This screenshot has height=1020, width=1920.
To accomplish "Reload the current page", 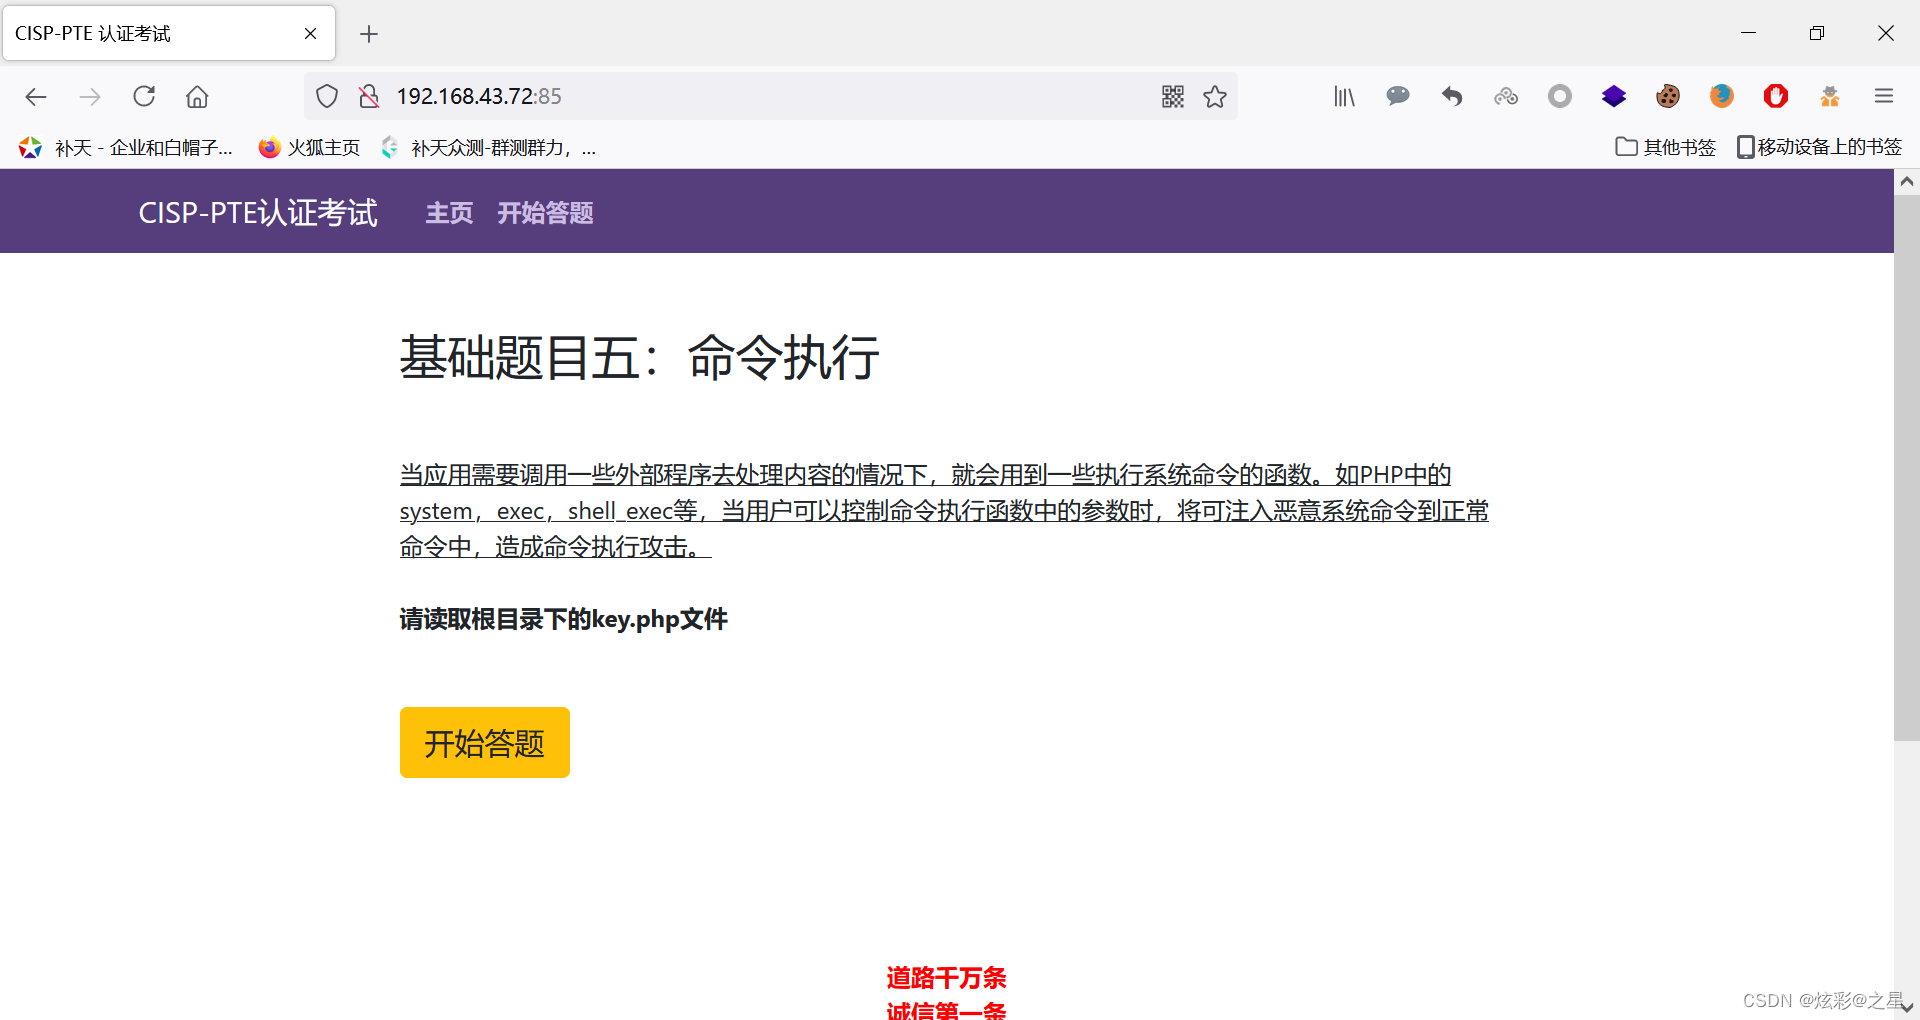I will [144, 96].
